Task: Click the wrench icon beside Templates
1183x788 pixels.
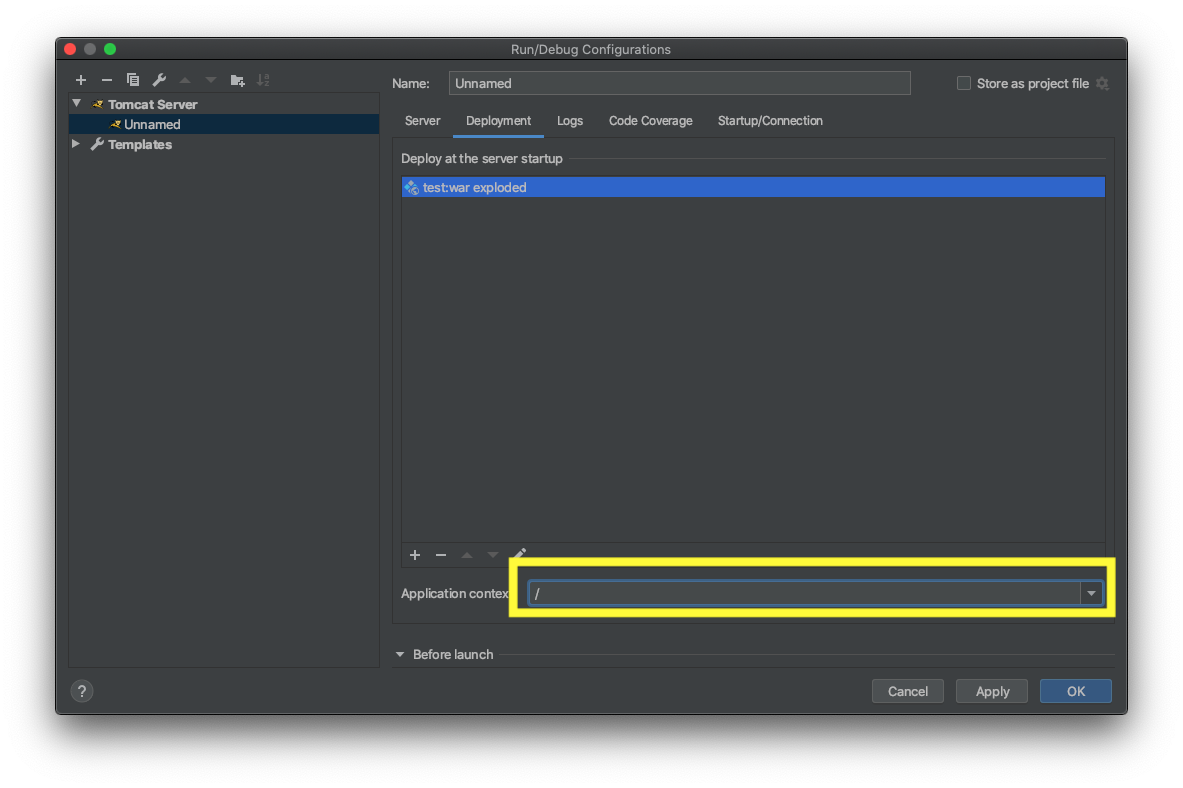Action: click(x=97, y=144)
